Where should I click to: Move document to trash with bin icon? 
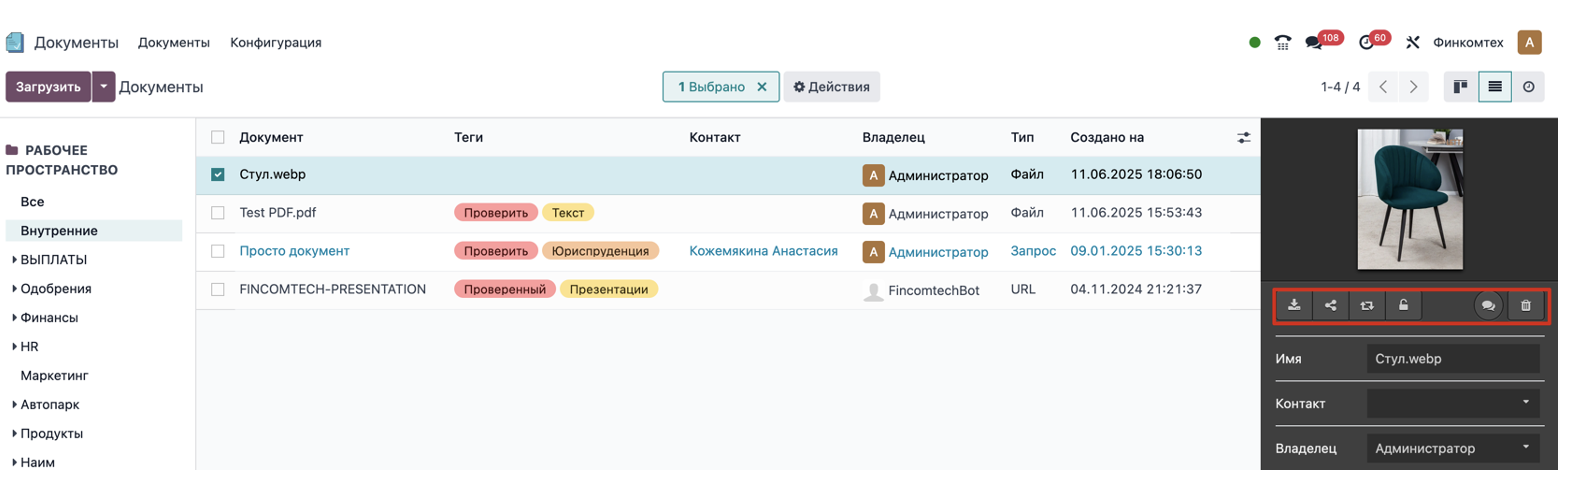(1525, 306)
